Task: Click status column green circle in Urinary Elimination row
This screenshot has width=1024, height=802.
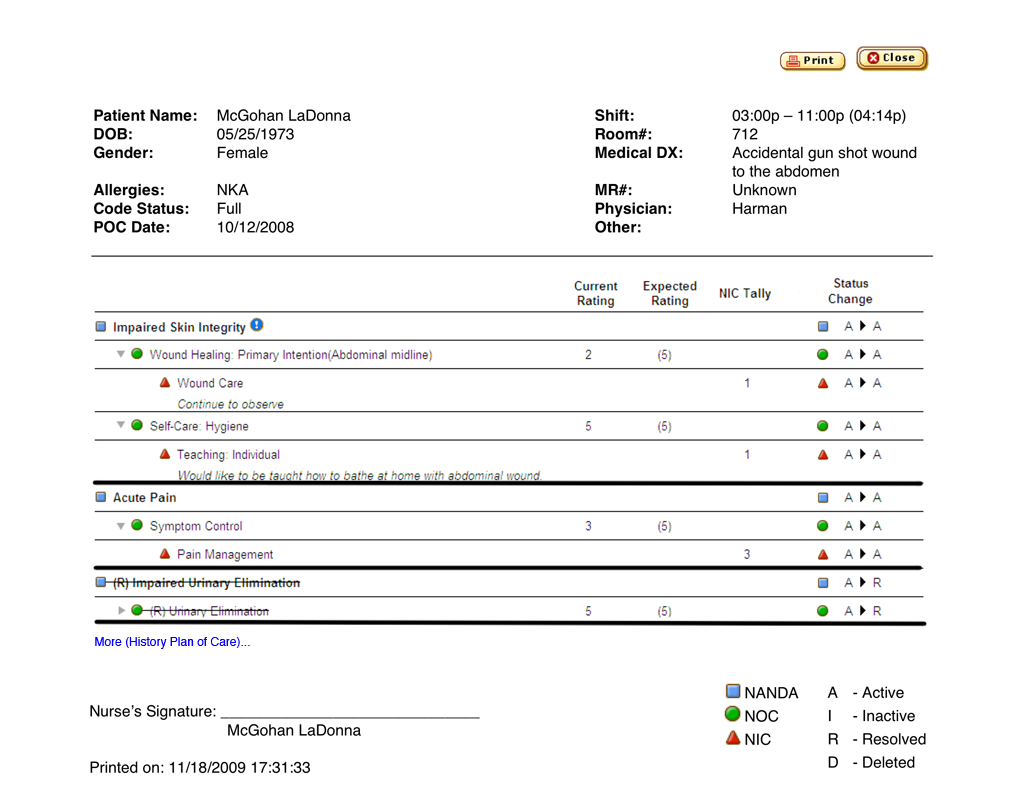Action: point(823,611)
